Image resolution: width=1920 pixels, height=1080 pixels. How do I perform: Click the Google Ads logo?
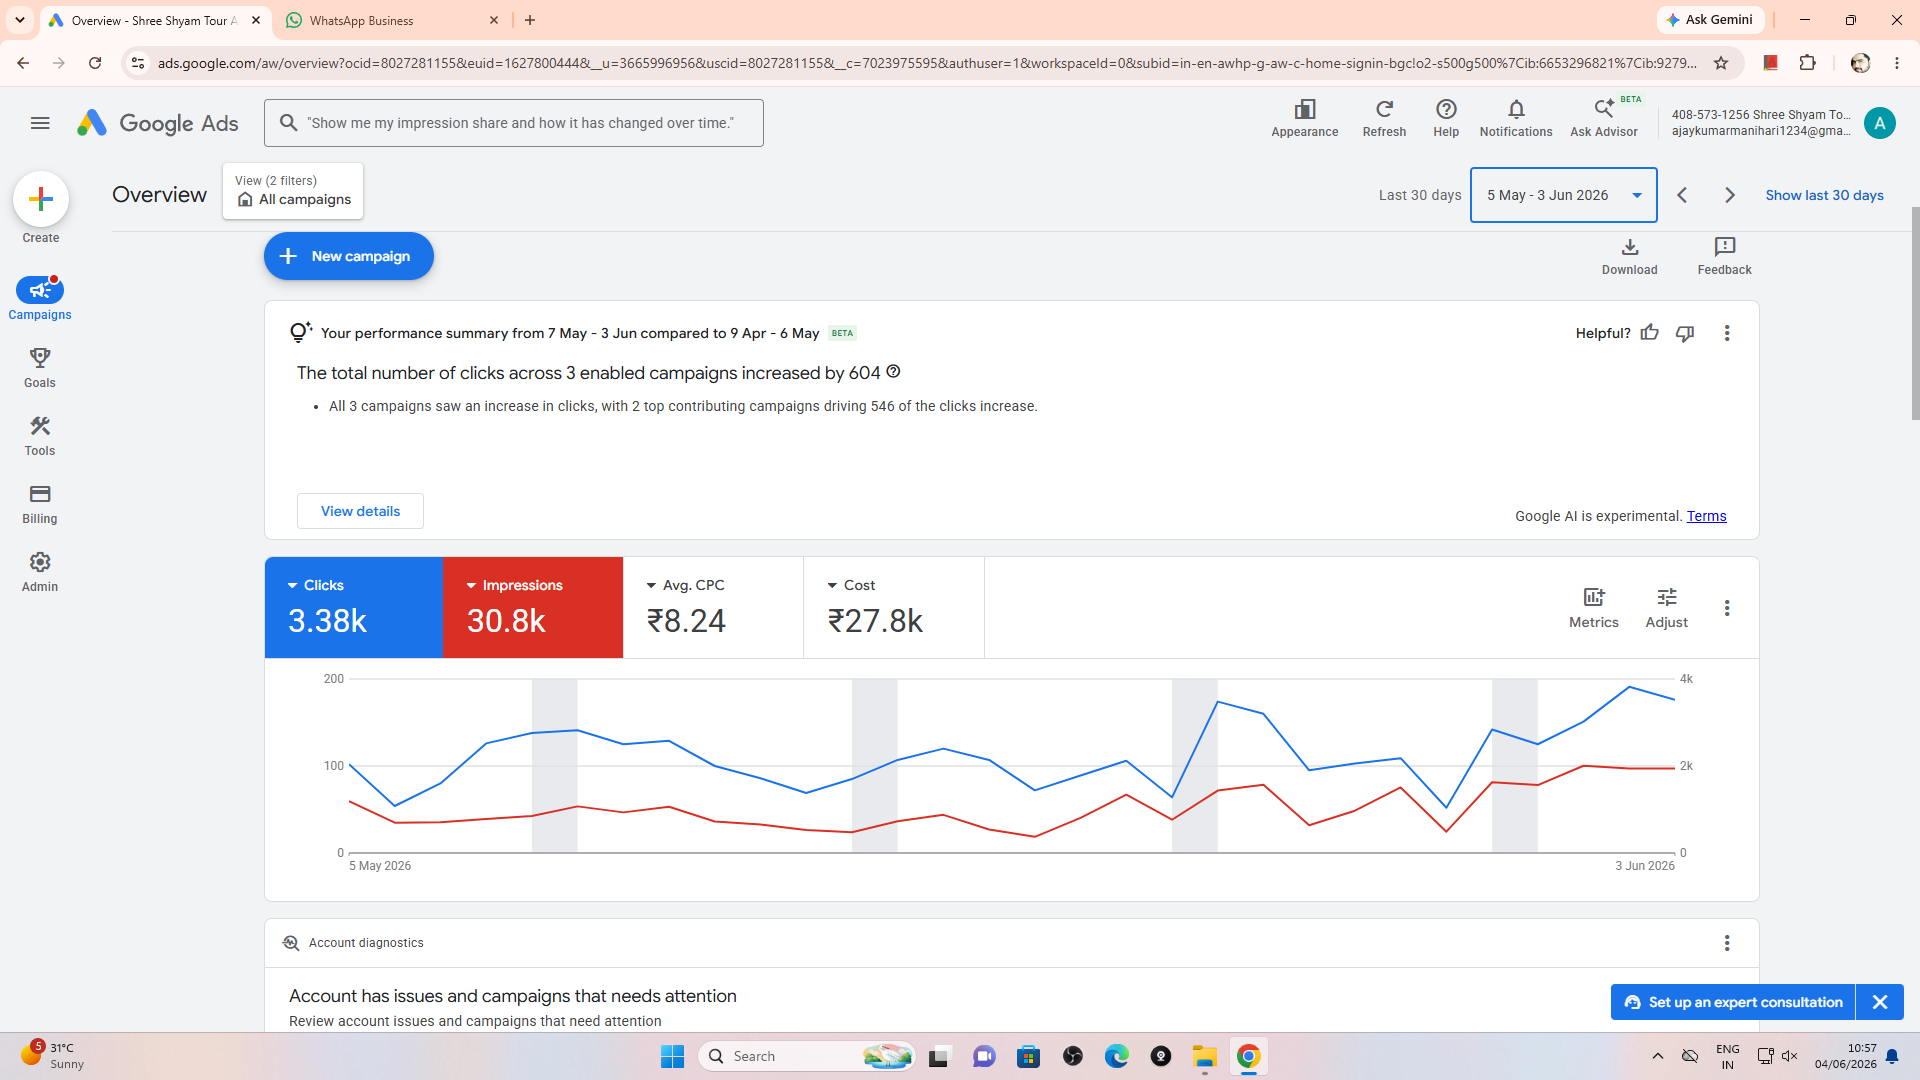coord(158,123)
